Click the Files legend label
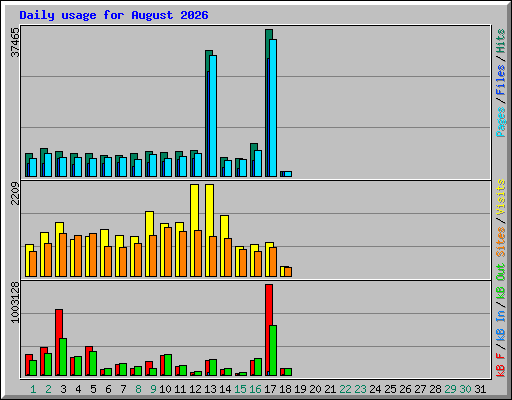The height and width of the screenshot is (400, 512). click(x=501, y=80)
